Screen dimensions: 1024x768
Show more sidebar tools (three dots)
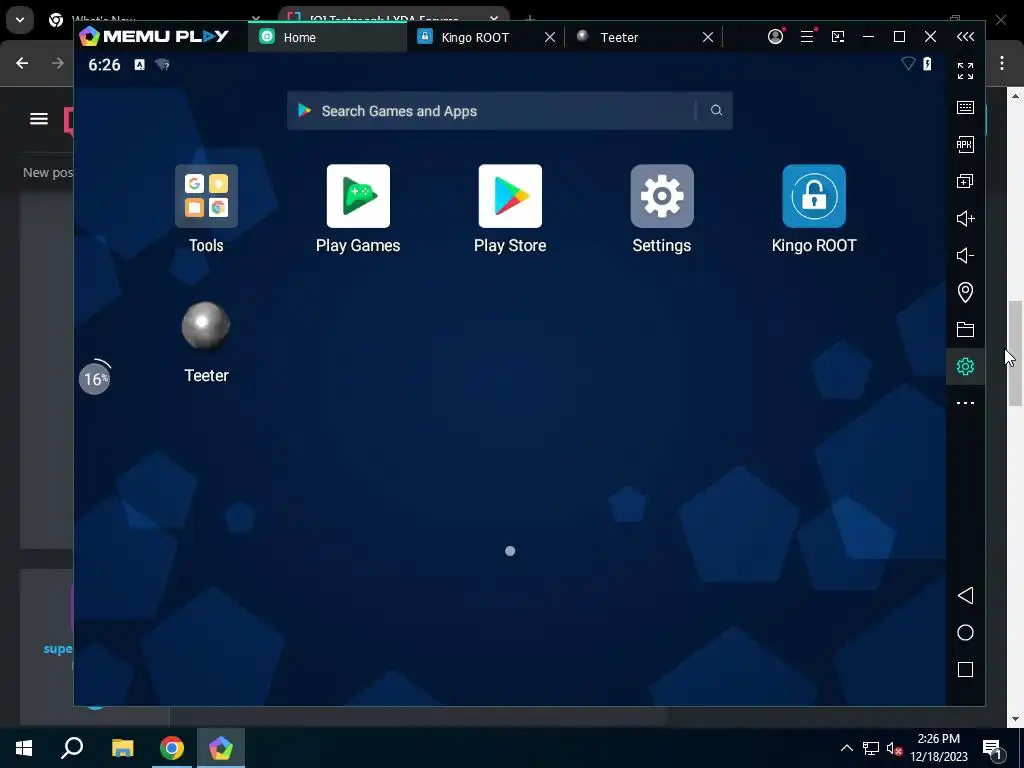point(965,403)
